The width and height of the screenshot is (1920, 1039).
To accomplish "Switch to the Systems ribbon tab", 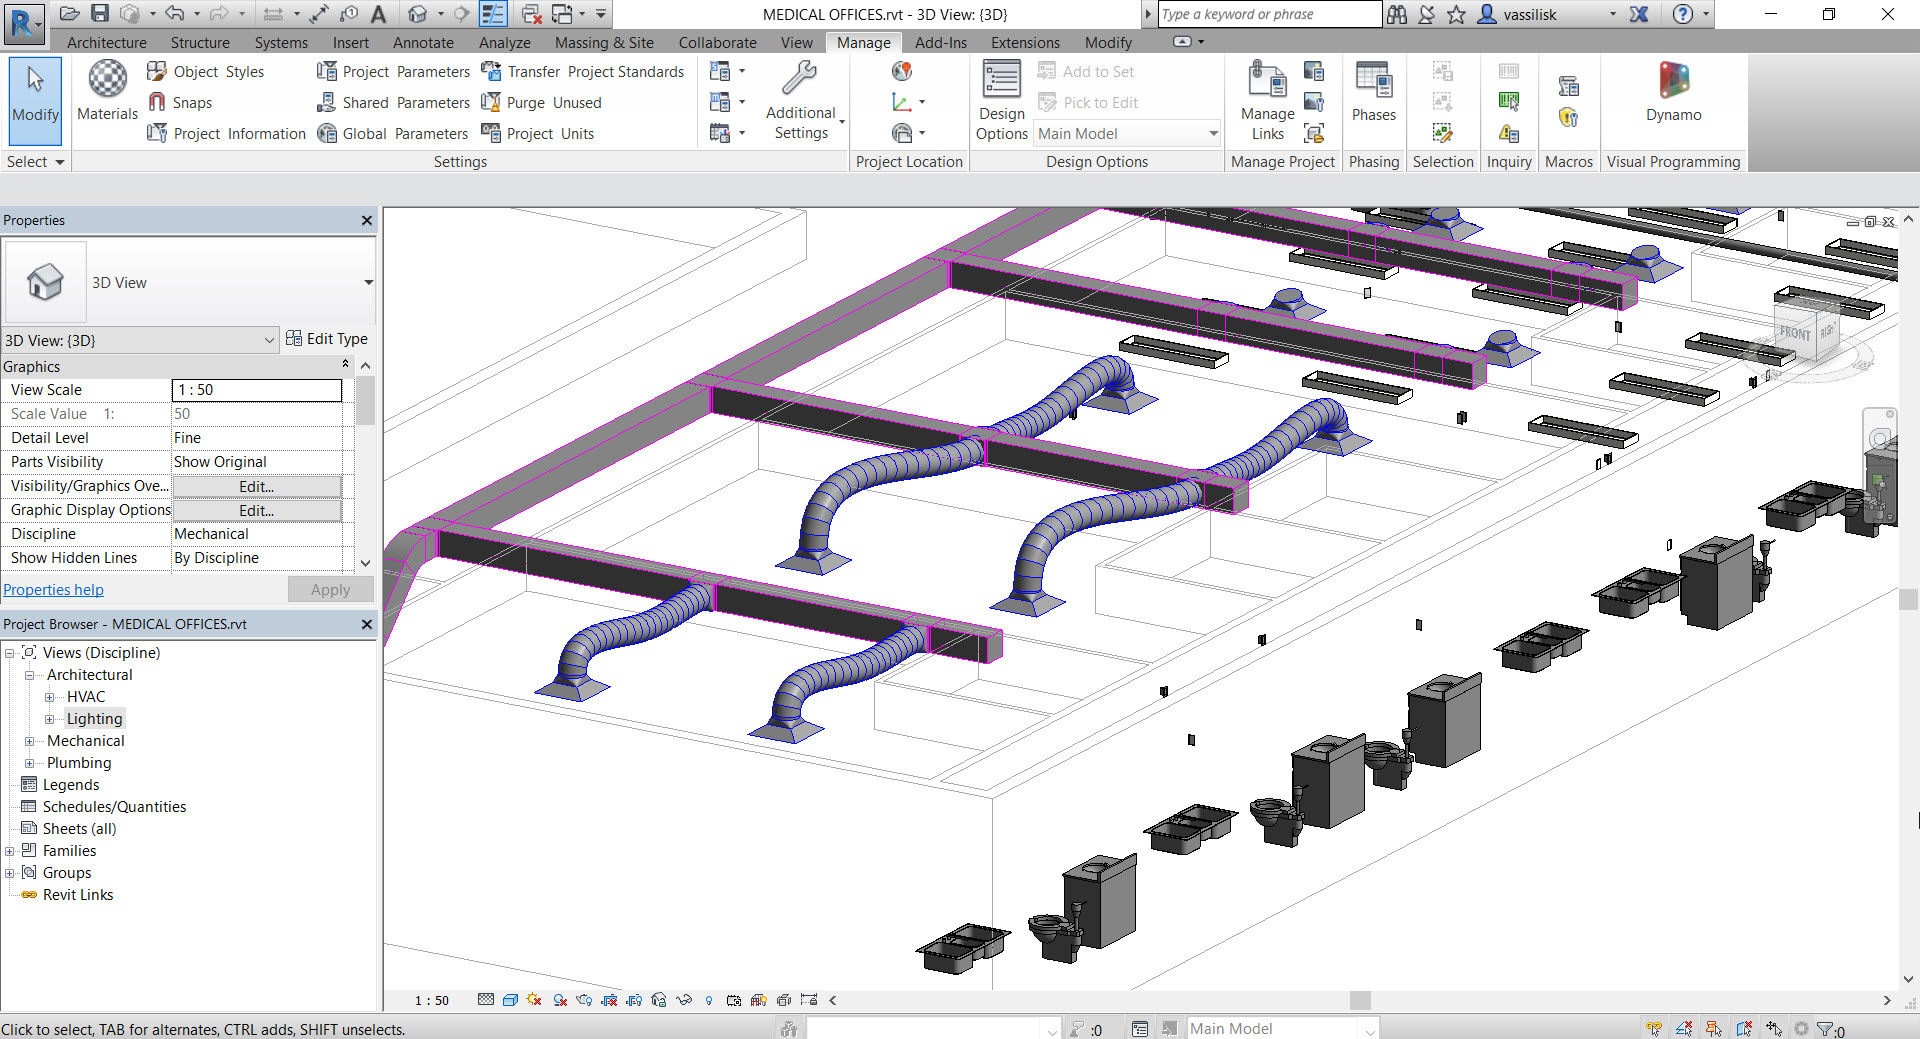I will click(x=281, y=42).
